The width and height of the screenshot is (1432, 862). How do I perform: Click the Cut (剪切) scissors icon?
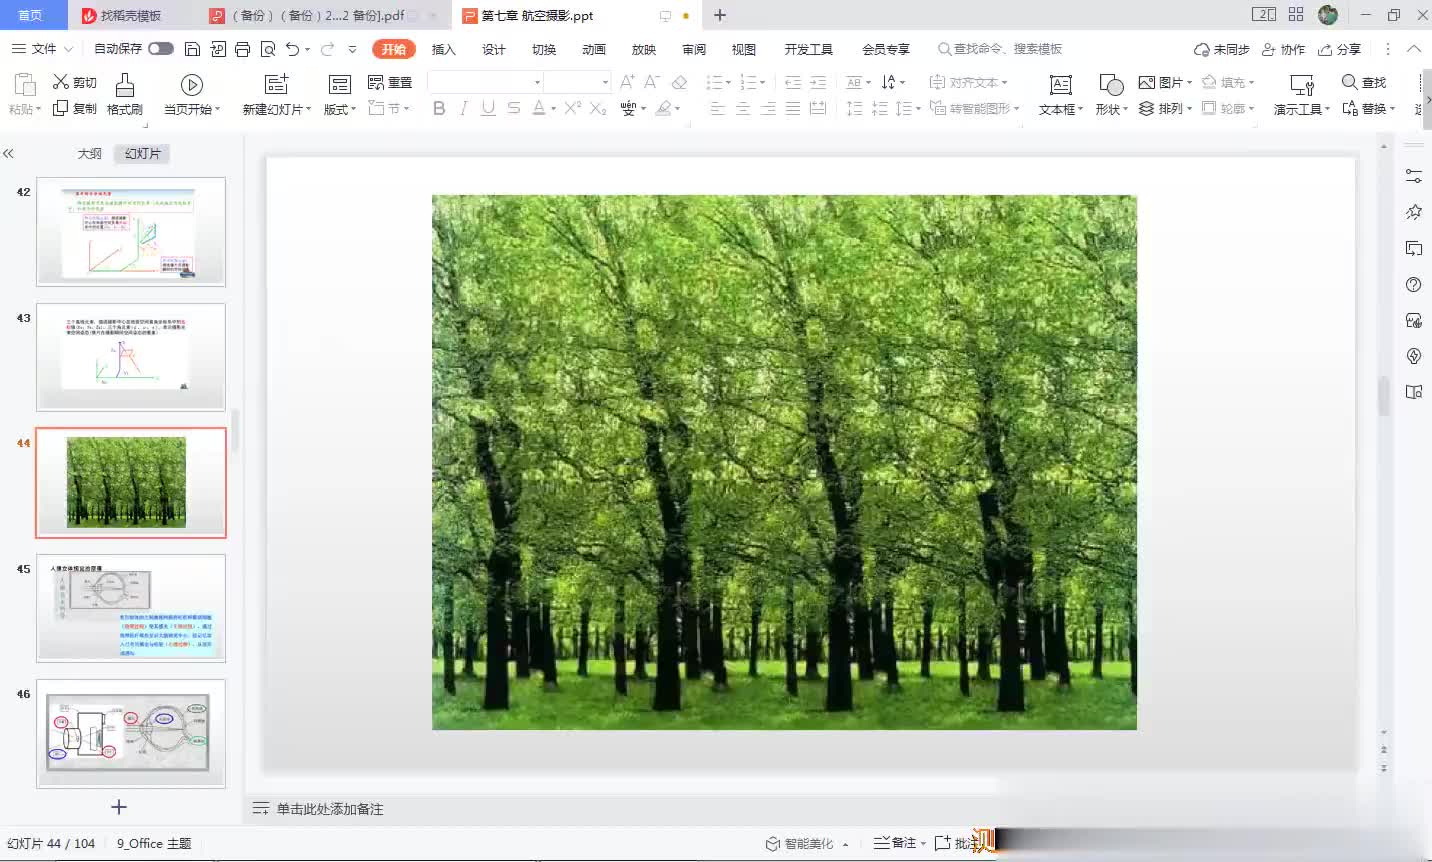62,82
